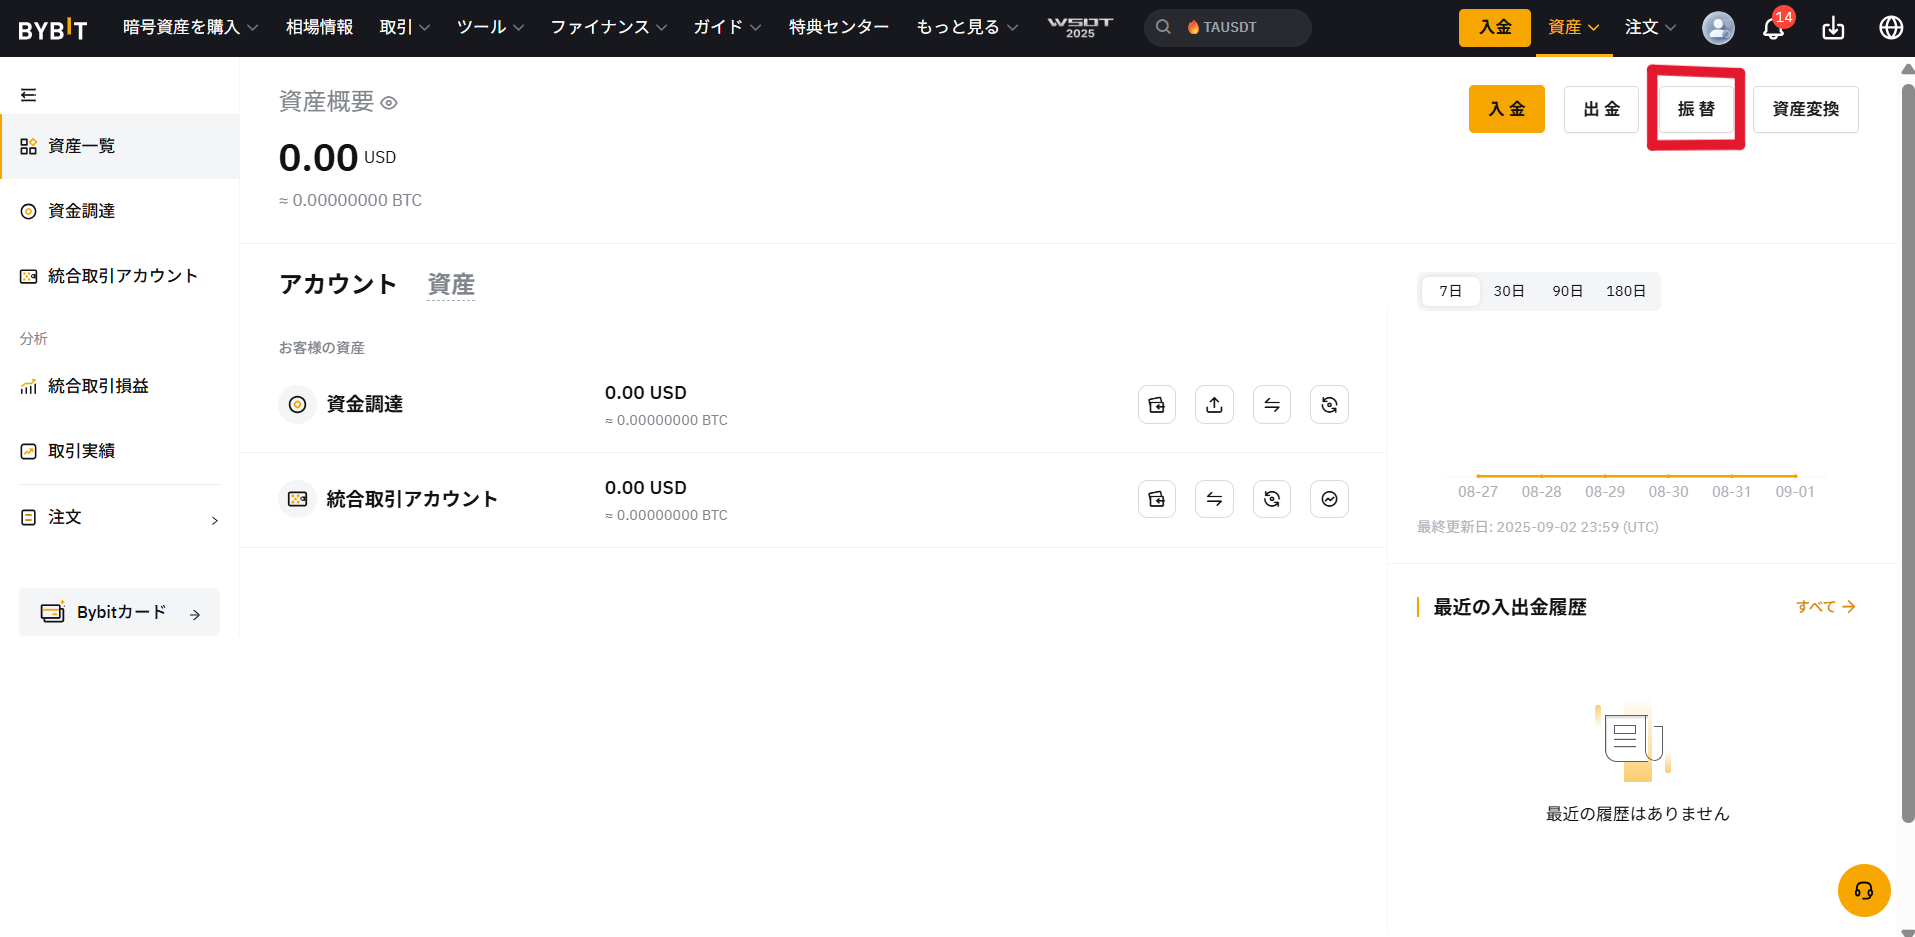Click transfer icon in 統合取引アカウント row
1915x937 pixels.
coord(1214,499)
